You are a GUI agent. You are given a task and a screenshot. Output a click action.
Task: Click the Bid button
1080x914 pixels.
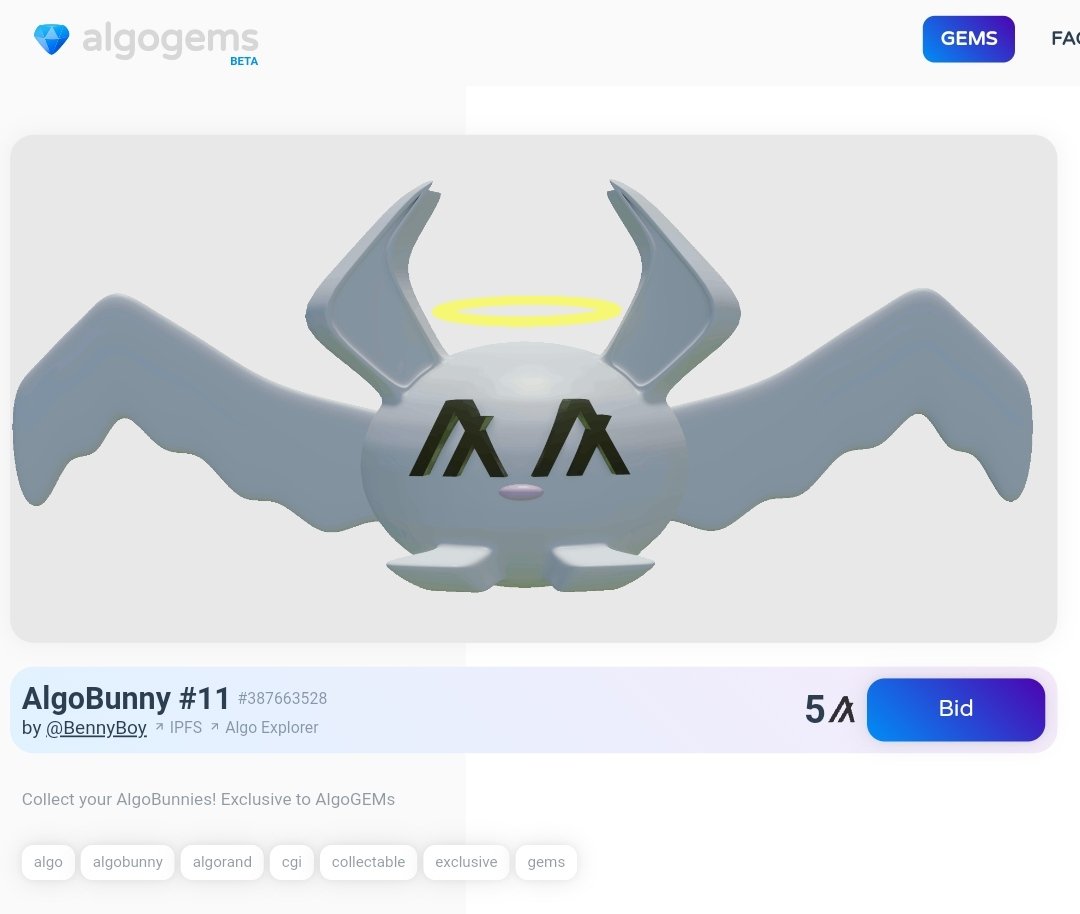point(955,709)
